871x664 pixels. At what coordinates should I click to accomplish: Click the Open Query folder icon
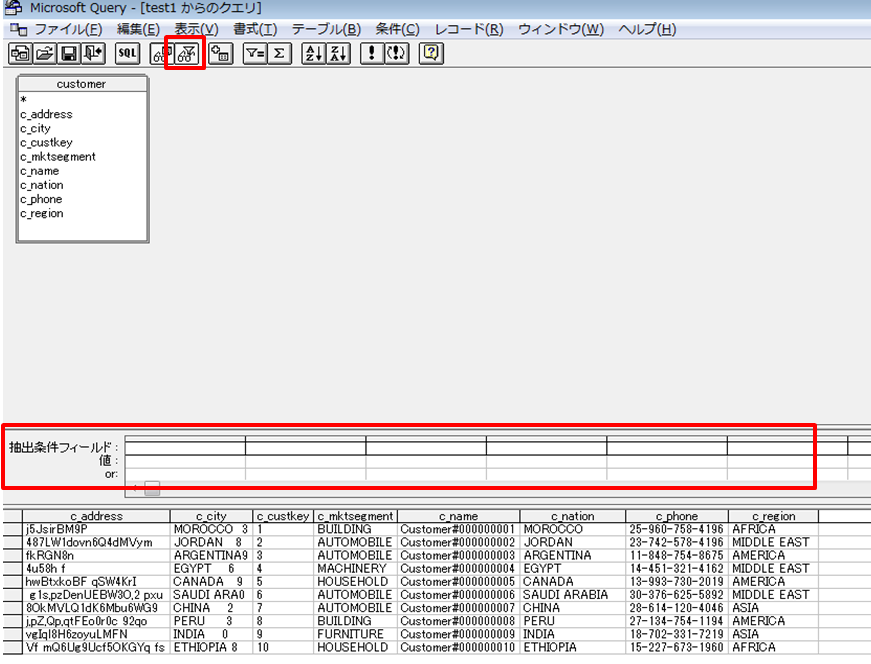point(44,53)
